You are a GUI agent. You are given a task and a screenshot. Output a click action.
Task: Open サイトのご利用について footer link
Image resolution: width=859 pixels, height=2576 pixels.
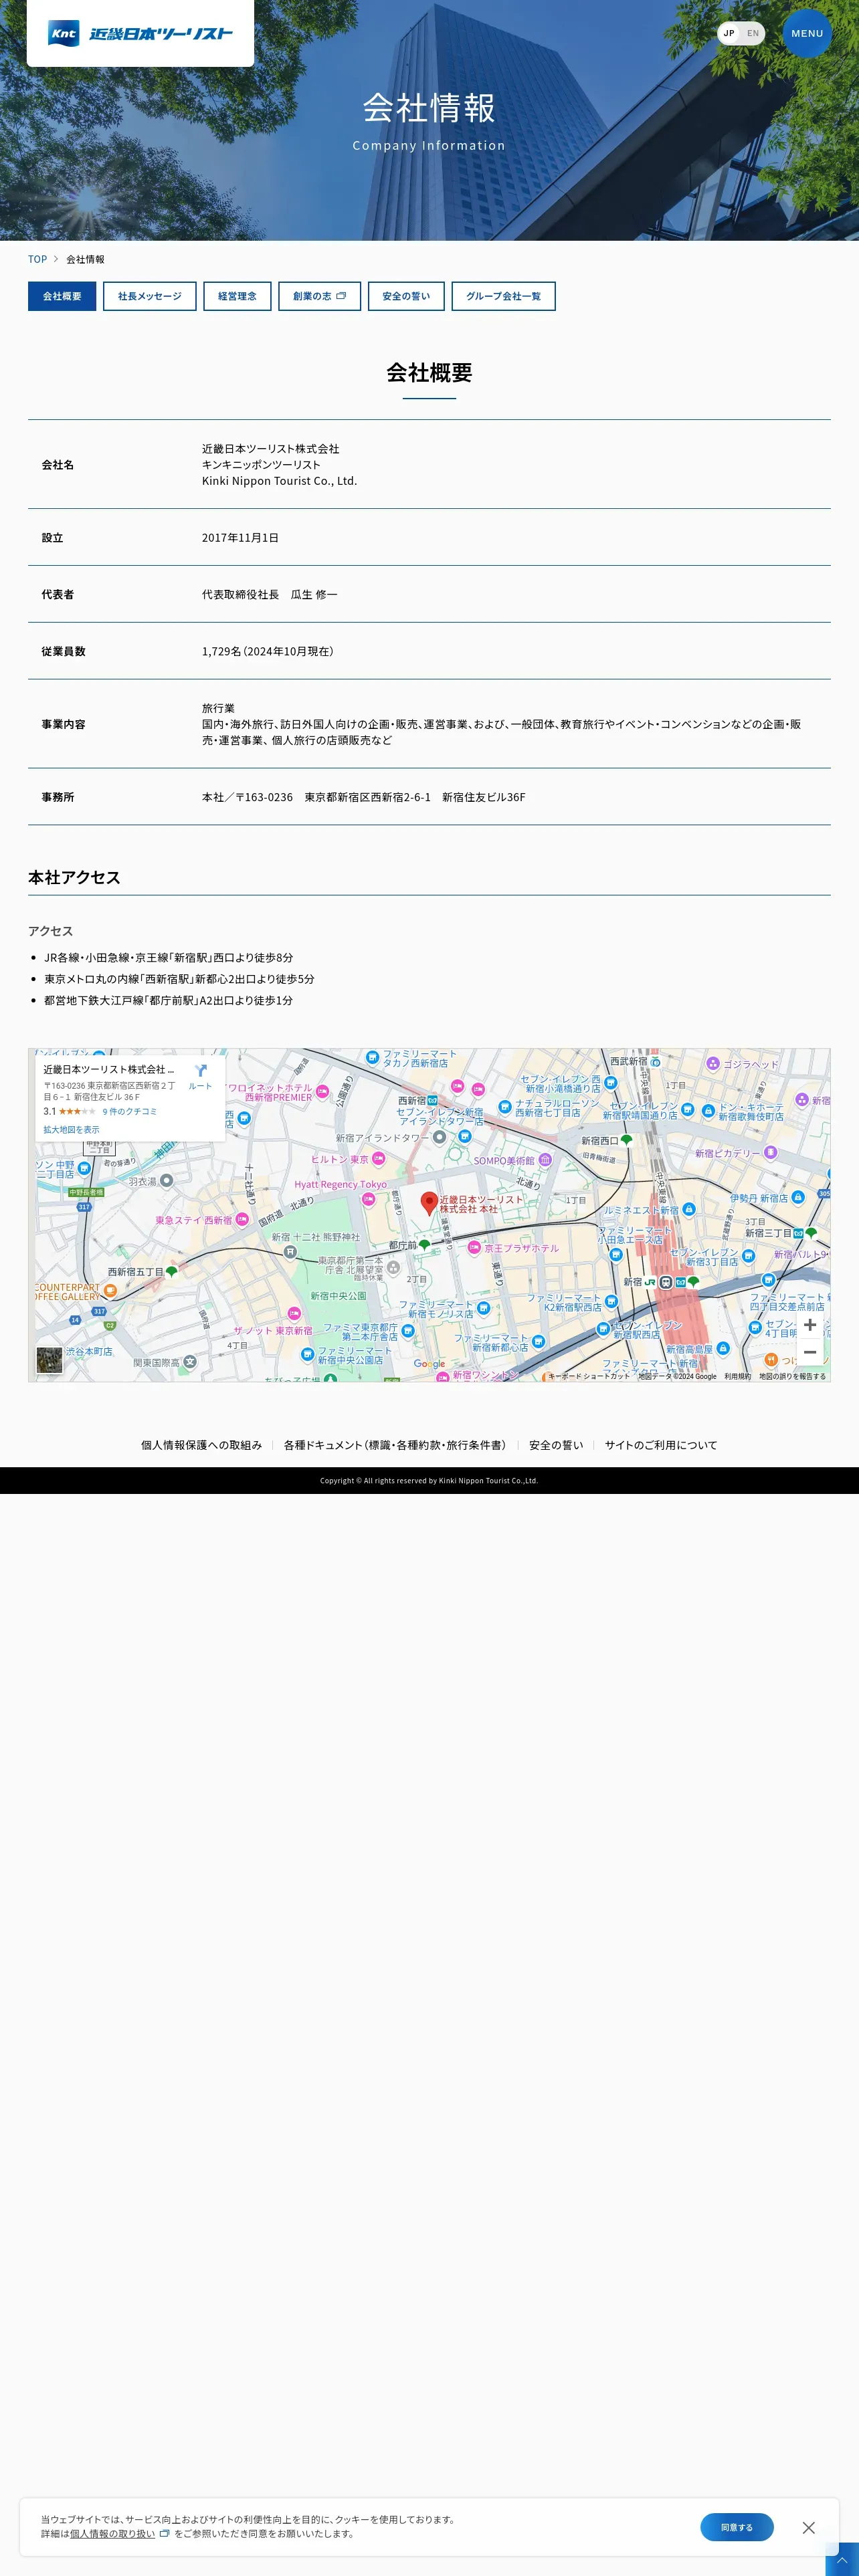[661, 1445]
